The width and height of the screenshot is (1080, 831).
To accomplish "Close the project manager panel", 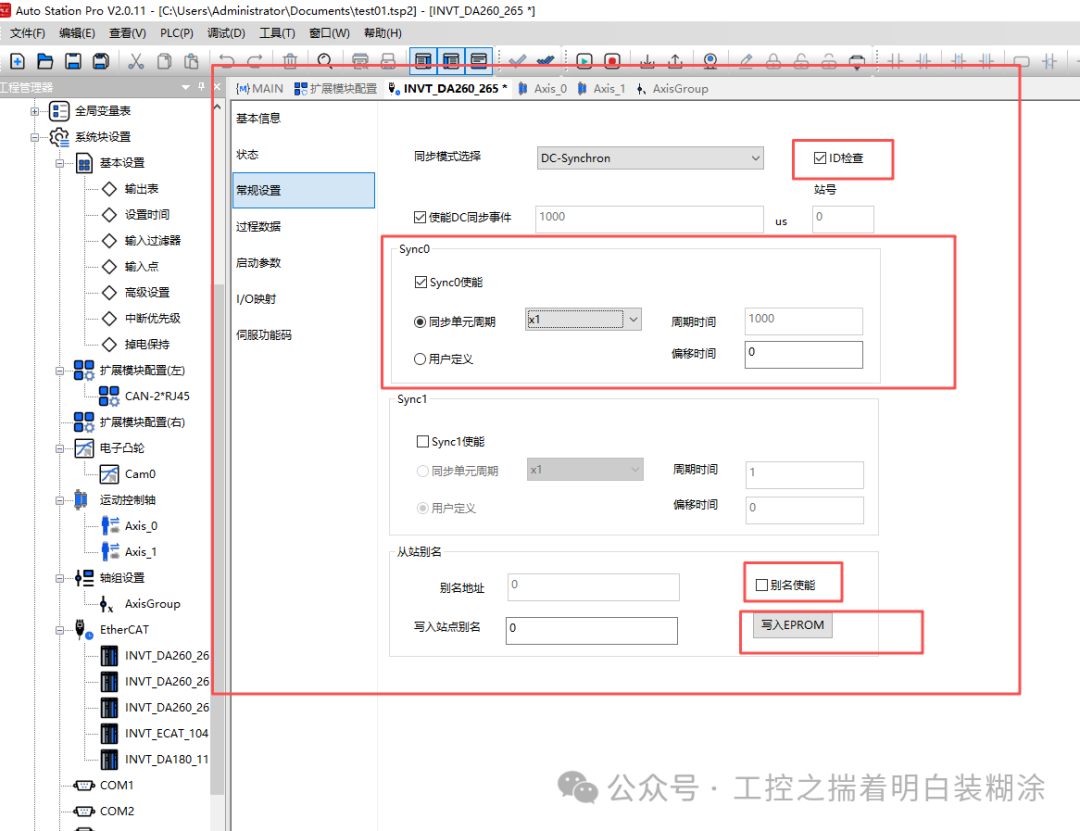I will coord(216,87).
